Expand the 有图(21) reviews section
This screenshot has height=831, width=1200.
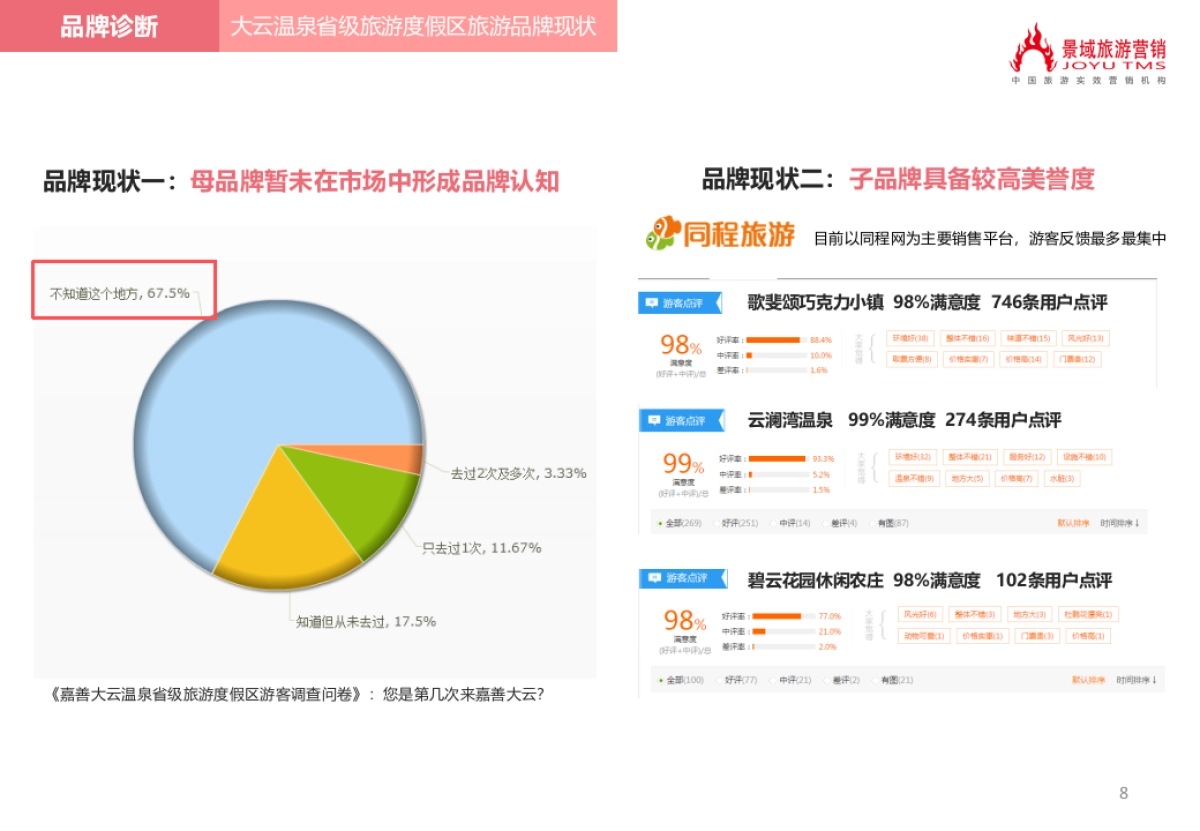pyautogui.click(x=893, y=680)
